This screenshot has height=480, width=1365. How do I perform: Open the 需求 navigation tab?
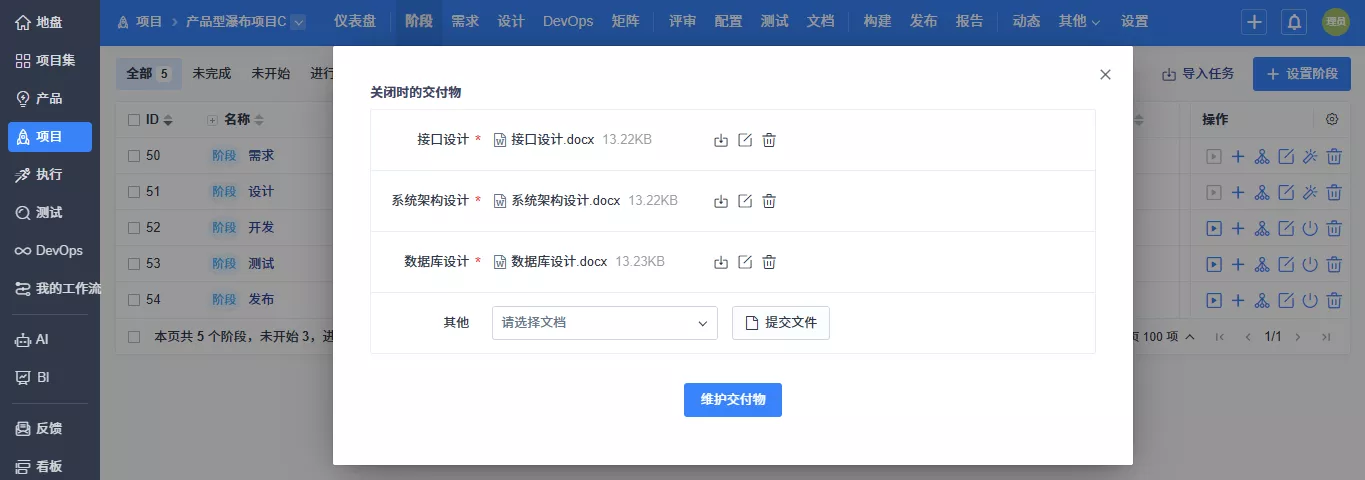point(465,22)
